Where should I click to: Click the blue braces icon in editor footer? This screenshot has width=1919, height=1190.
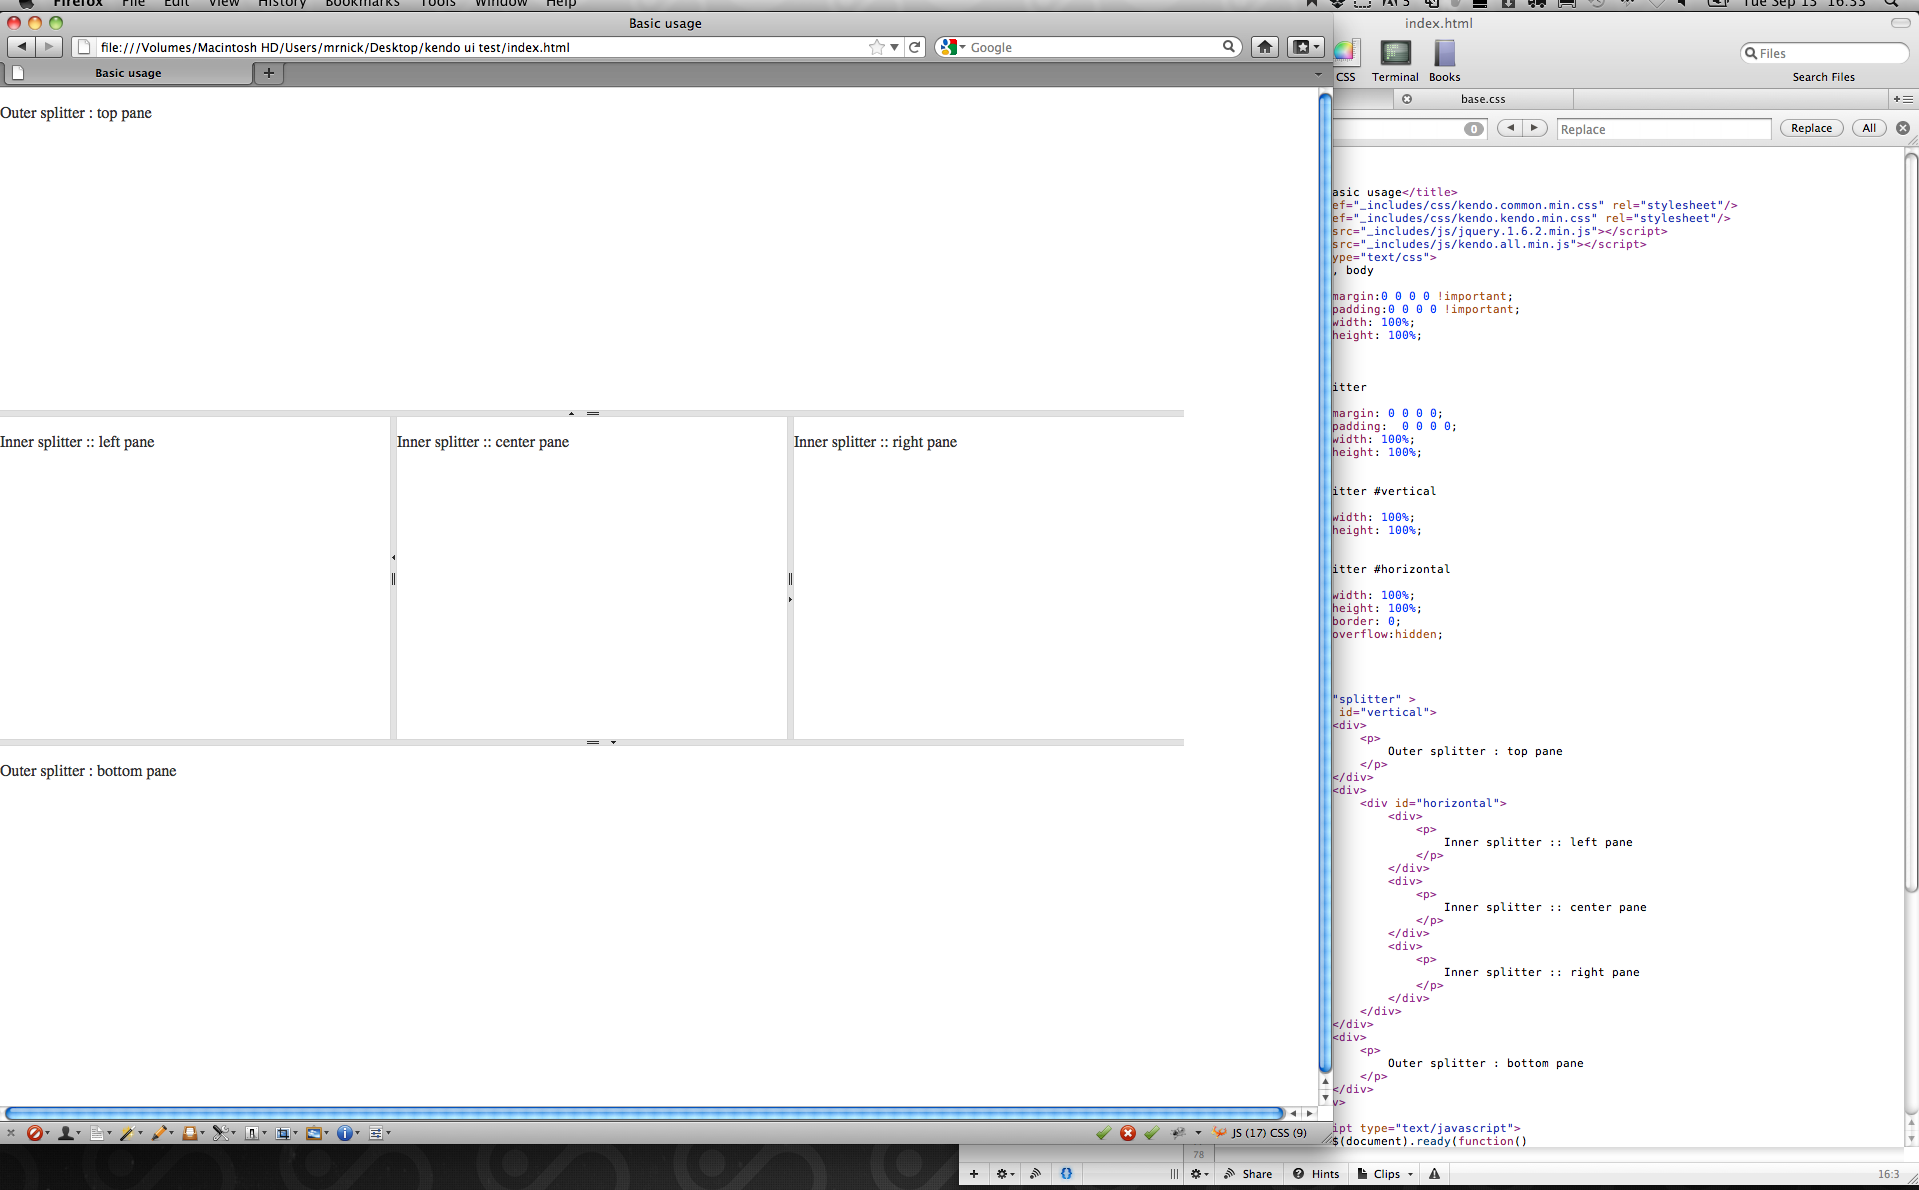1066,1174
